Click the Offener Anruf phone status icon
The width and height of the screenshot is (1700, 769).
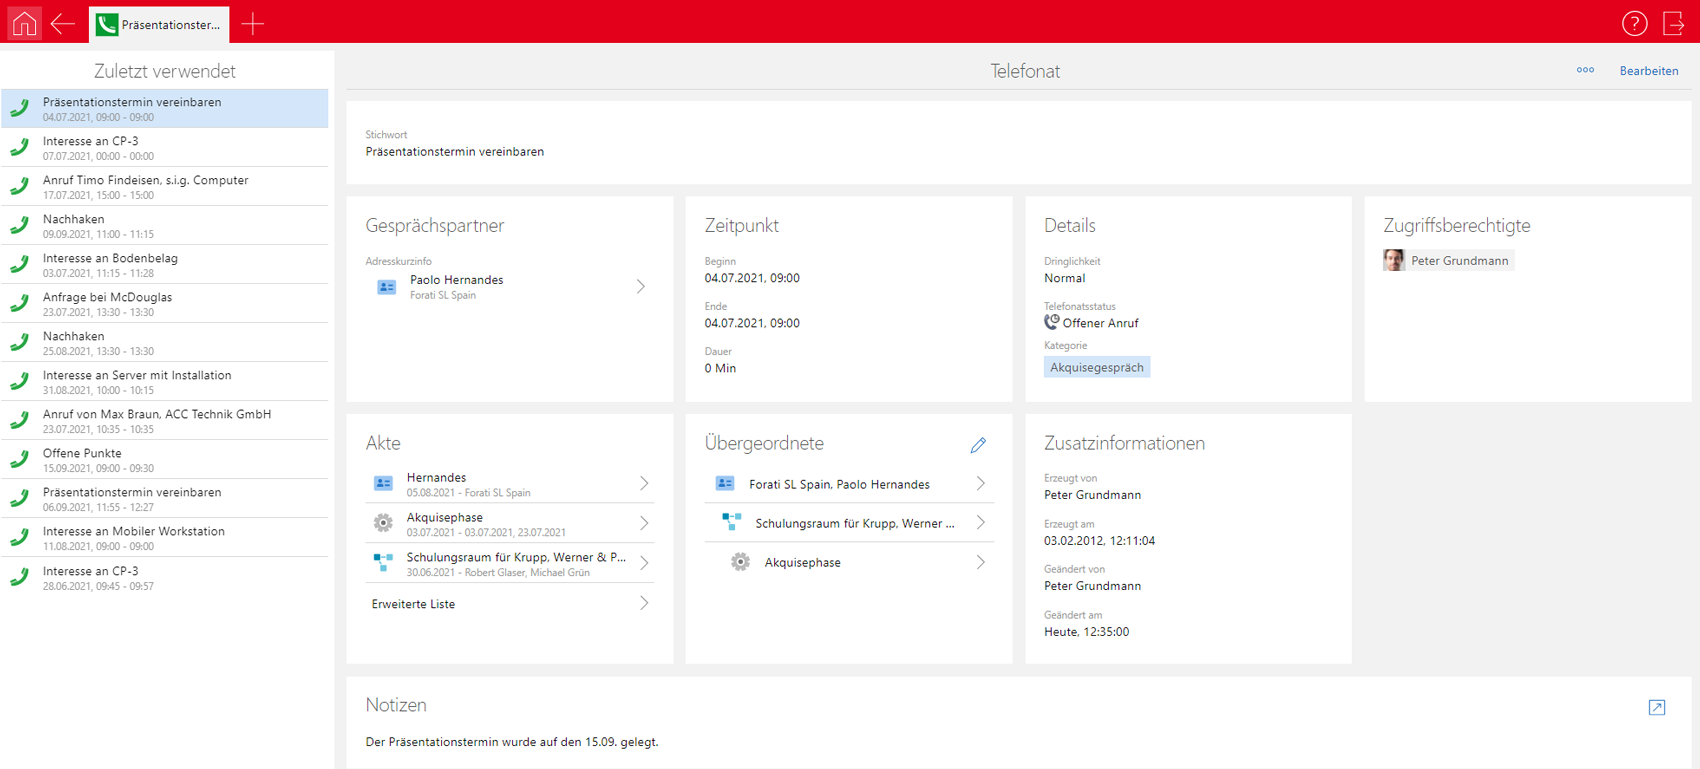point(1051,322)
